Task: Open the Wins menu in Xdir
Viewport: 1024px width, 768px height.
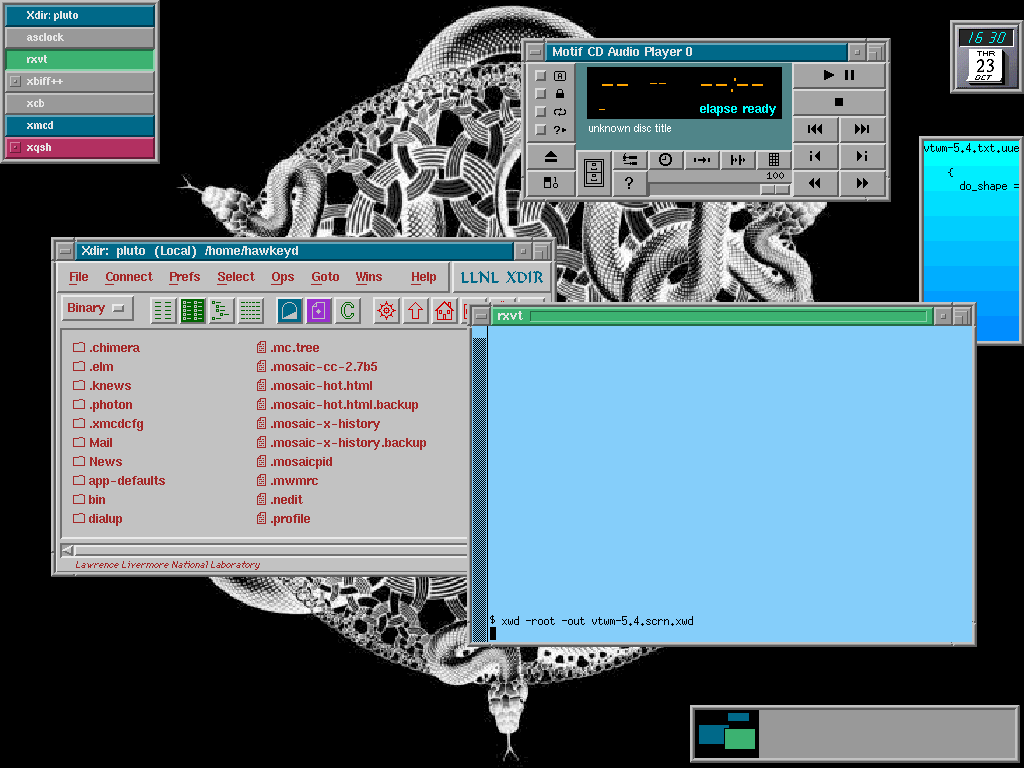Action: coord(369,277)
